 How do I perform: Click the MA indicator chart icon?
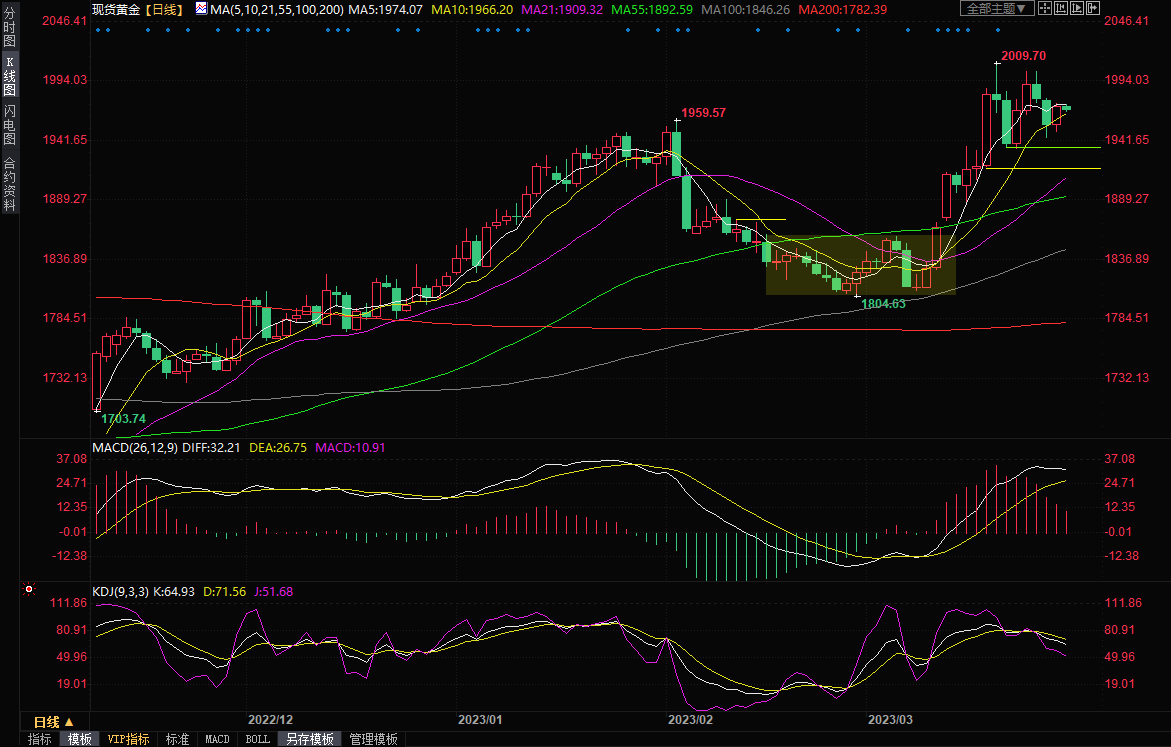coord(201,9)
